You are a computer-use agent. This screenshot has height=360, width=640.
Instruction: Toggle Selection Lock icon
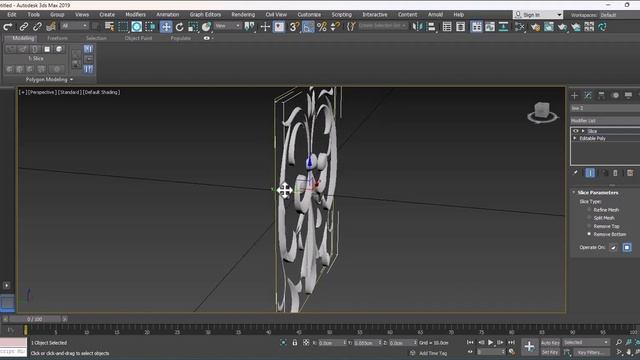coord(295,343)
